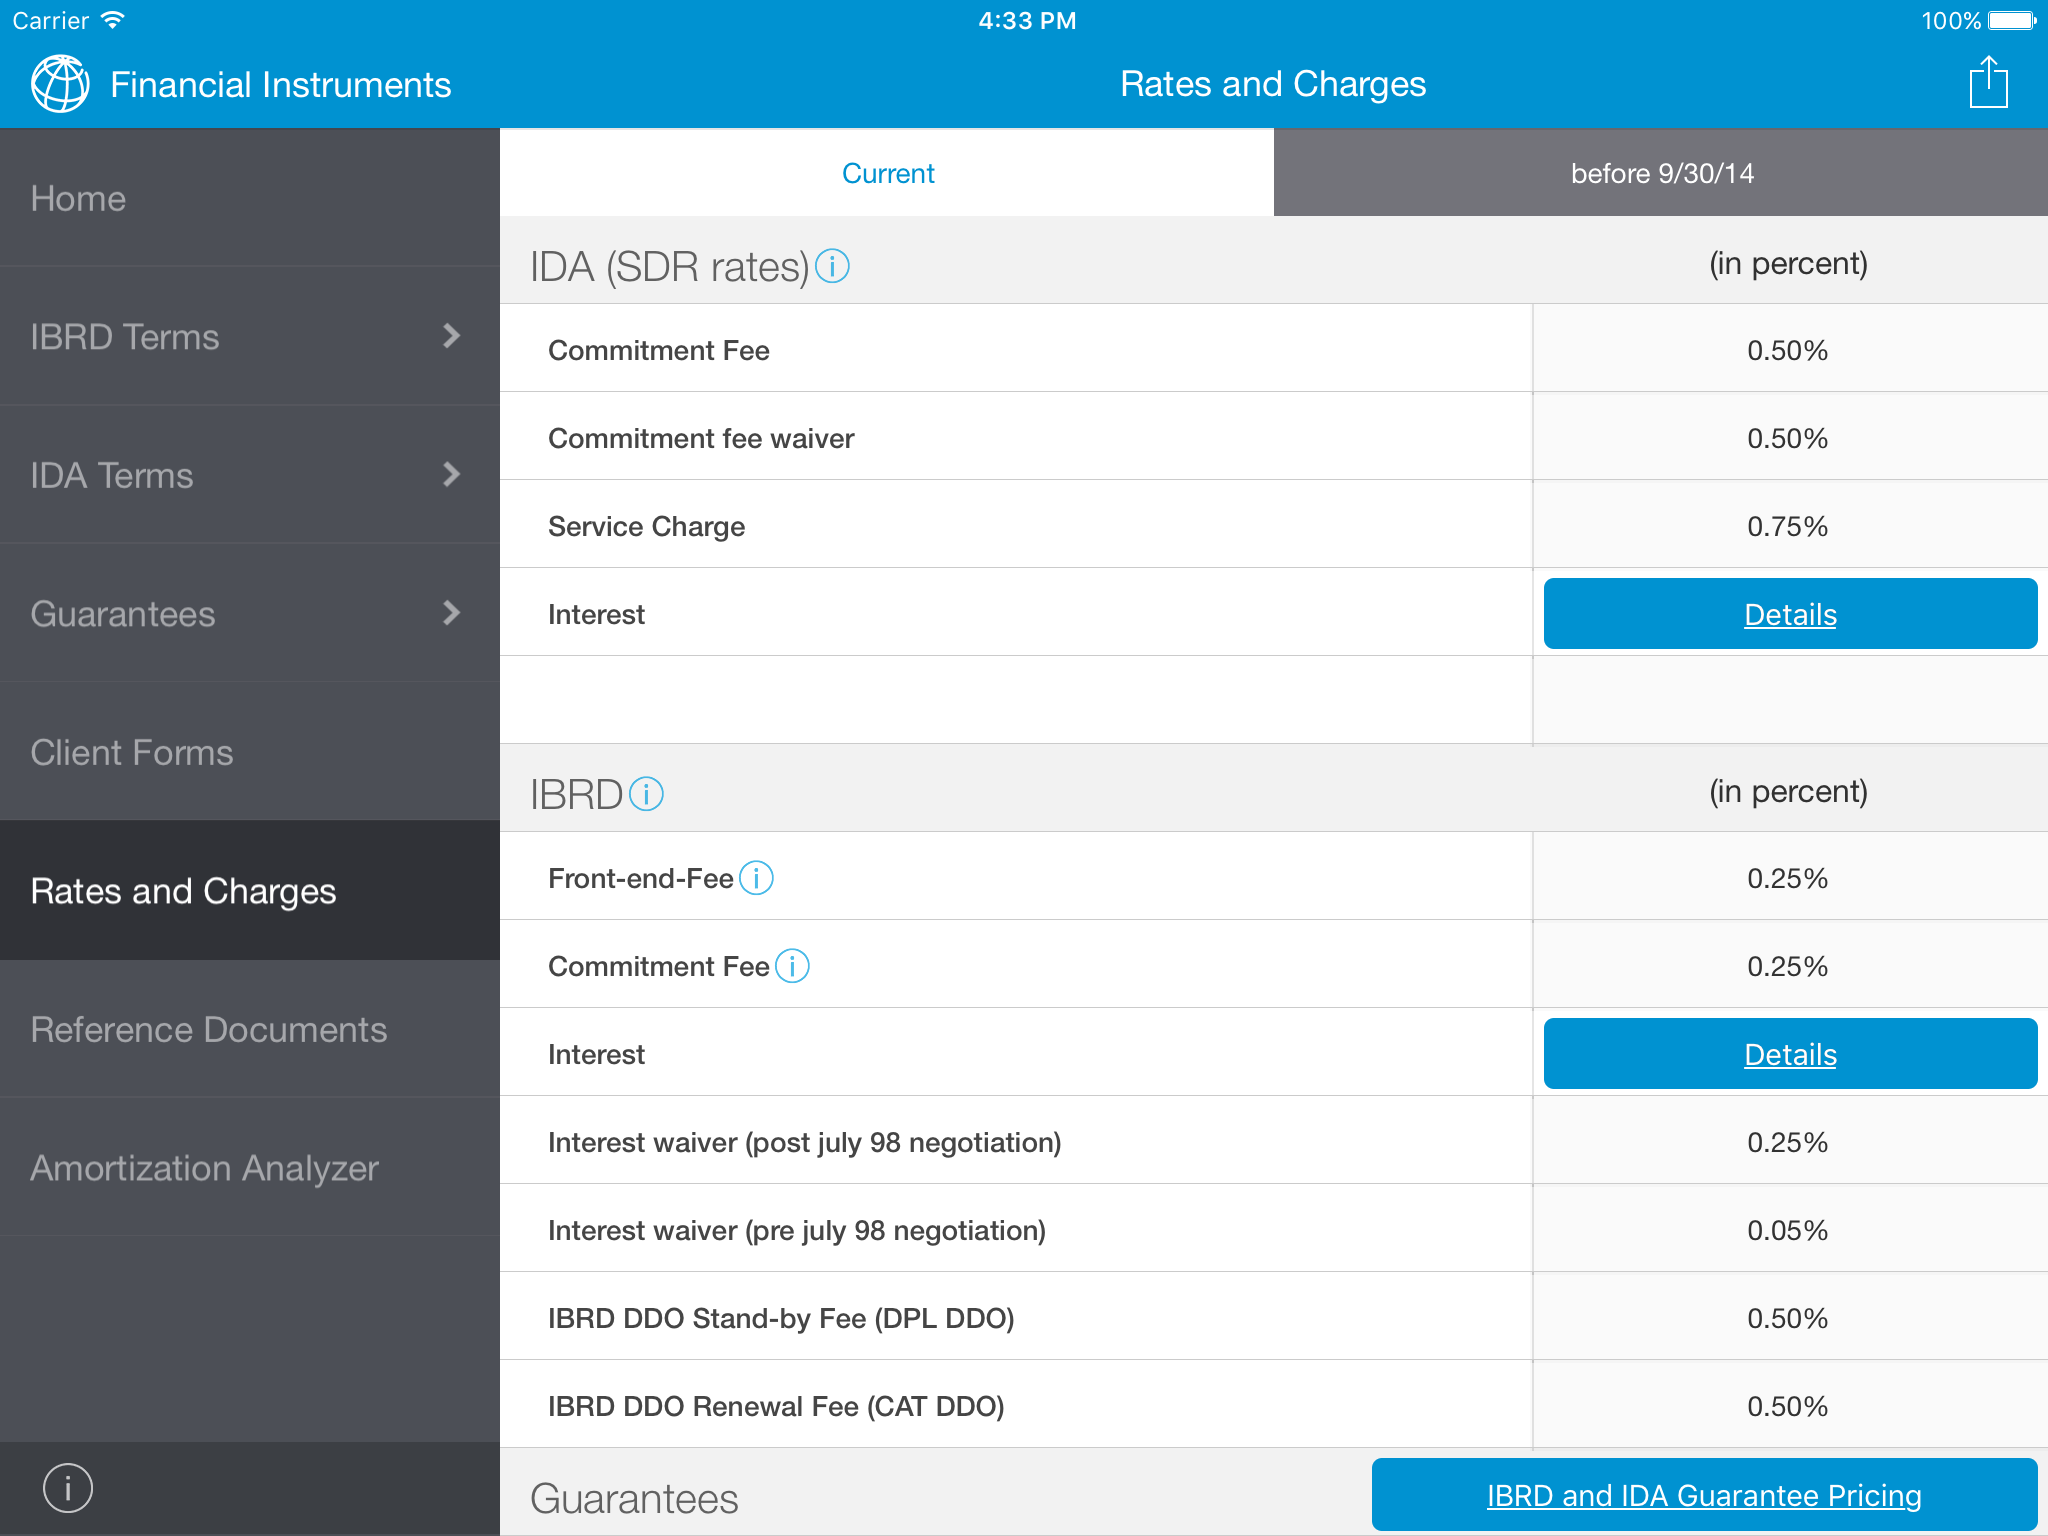2048x1536 pixels.
Task: Expand the Guarantees sidebar chevron
Action: 451,613
